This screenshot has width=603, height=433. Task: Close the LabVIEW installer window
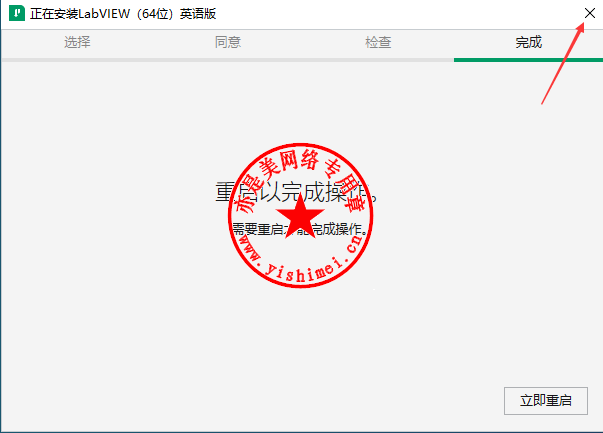click(590, 13)
